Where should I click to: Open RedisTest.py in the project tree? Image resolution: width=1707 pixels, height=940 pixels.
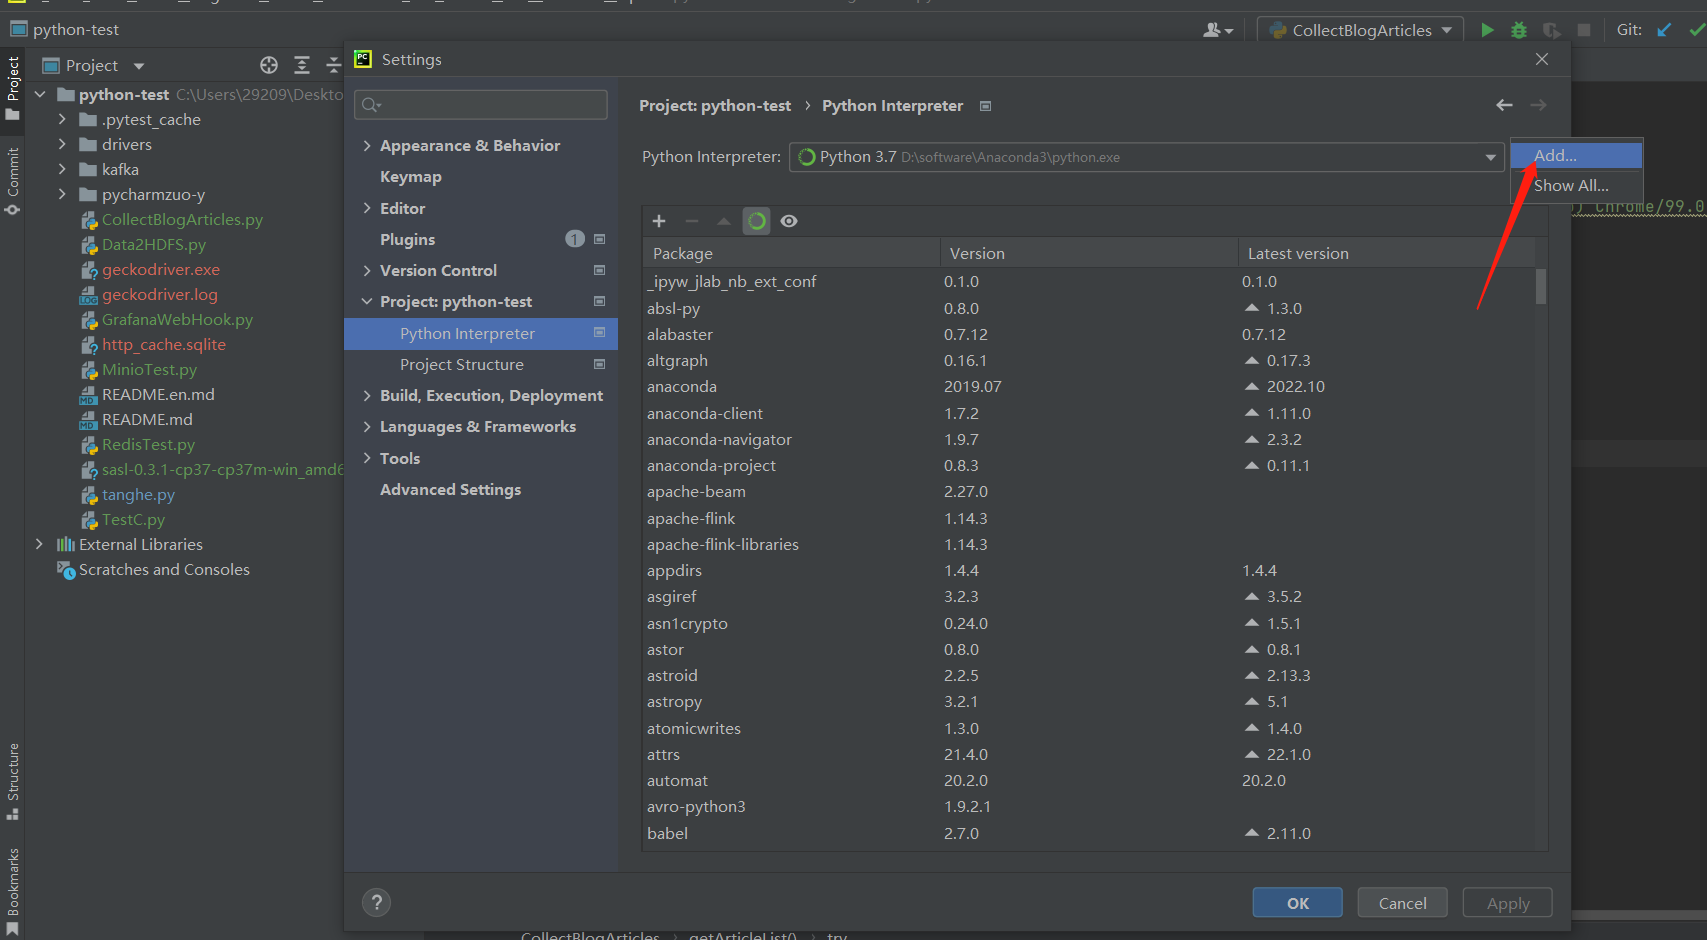[148, 444]
